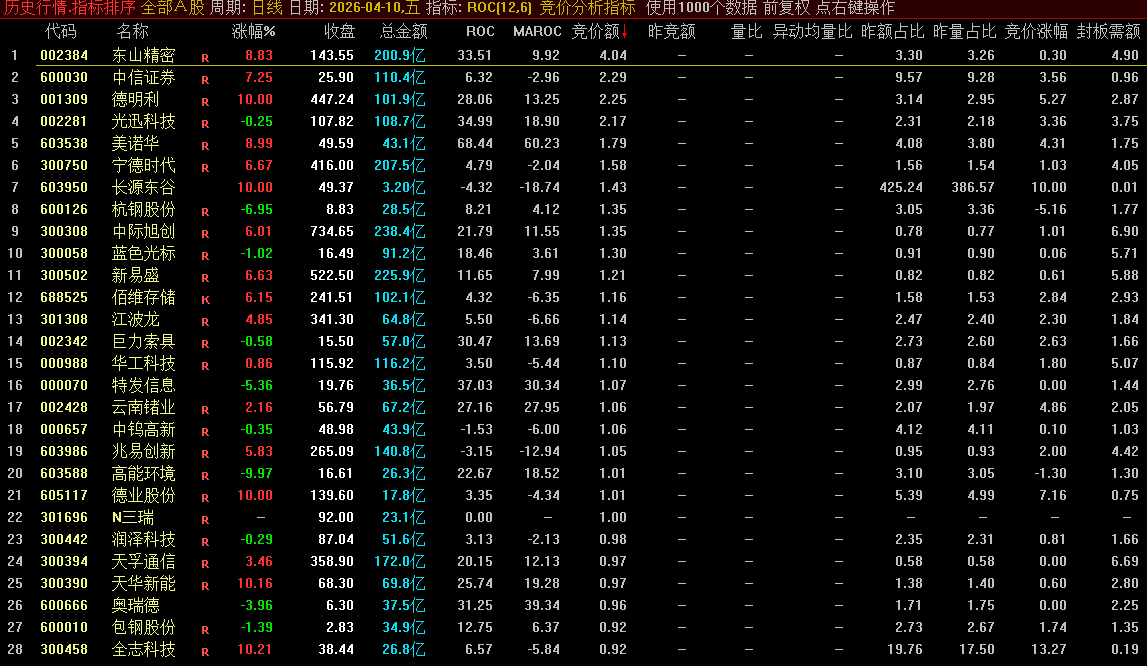Viewport: 1147px width, 666px height.
Task: Select stock code 600126
Action: pos(64,209)
